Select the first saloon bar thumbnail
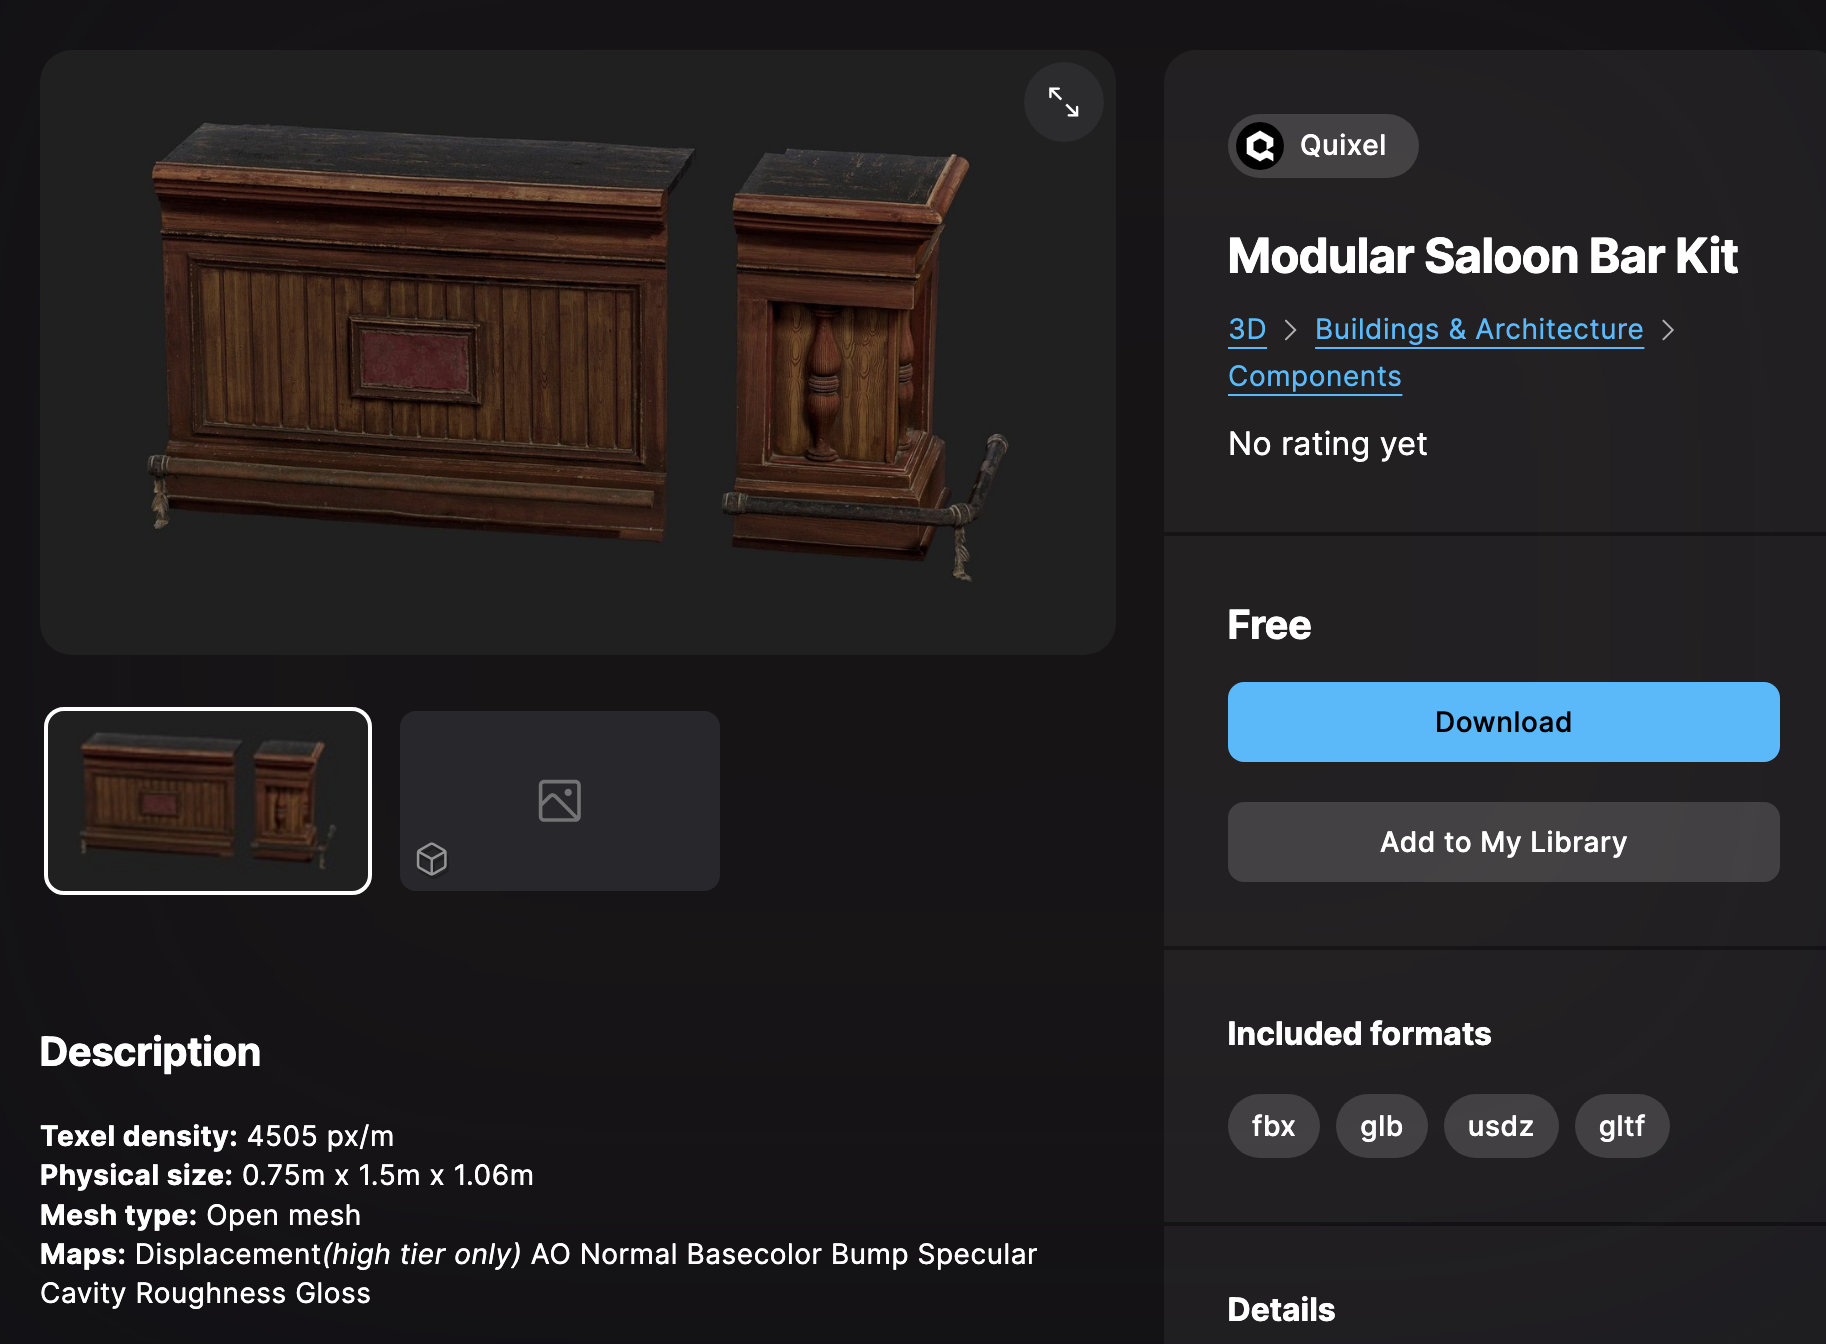This screenshot has height=1344, width=1826. click(208, 801)
